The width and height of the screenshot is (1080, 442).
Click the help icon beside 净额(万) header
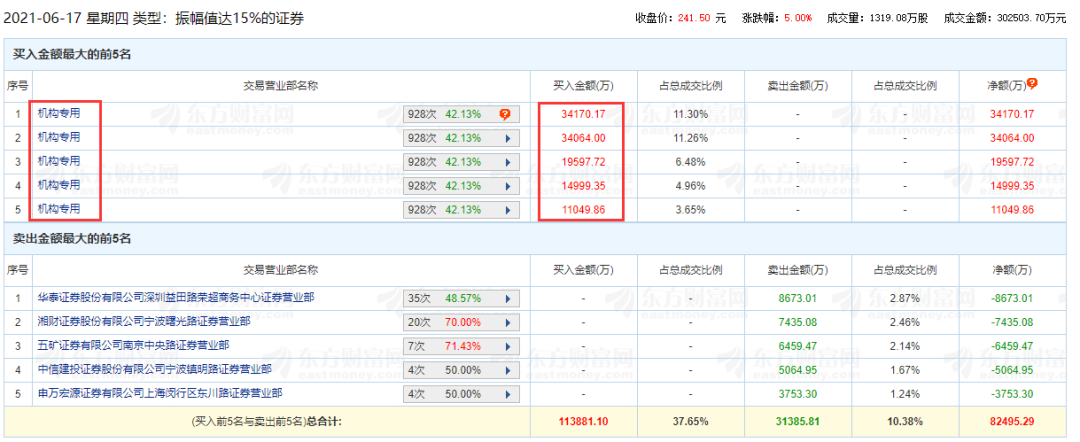[x=1032, y=84]
